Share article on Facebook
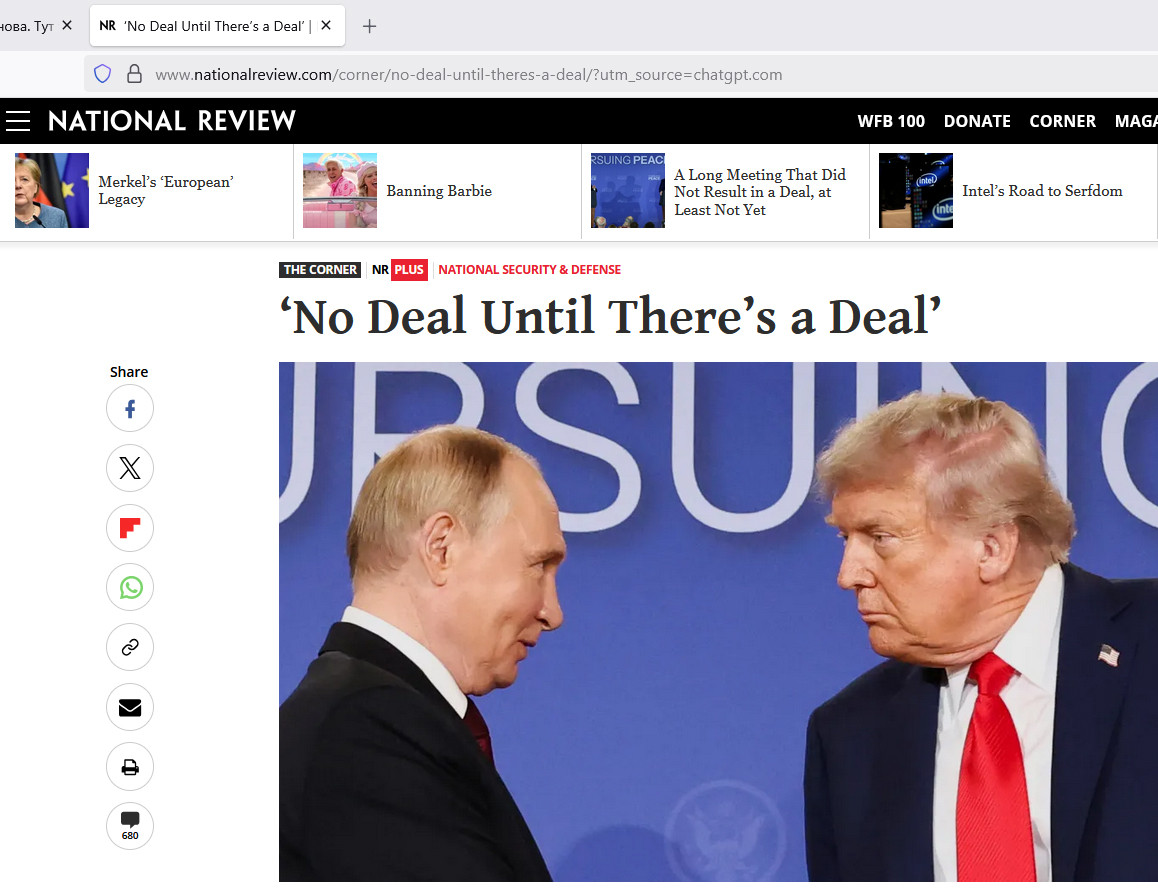The image size is (1158, 888). pos(130,409)
